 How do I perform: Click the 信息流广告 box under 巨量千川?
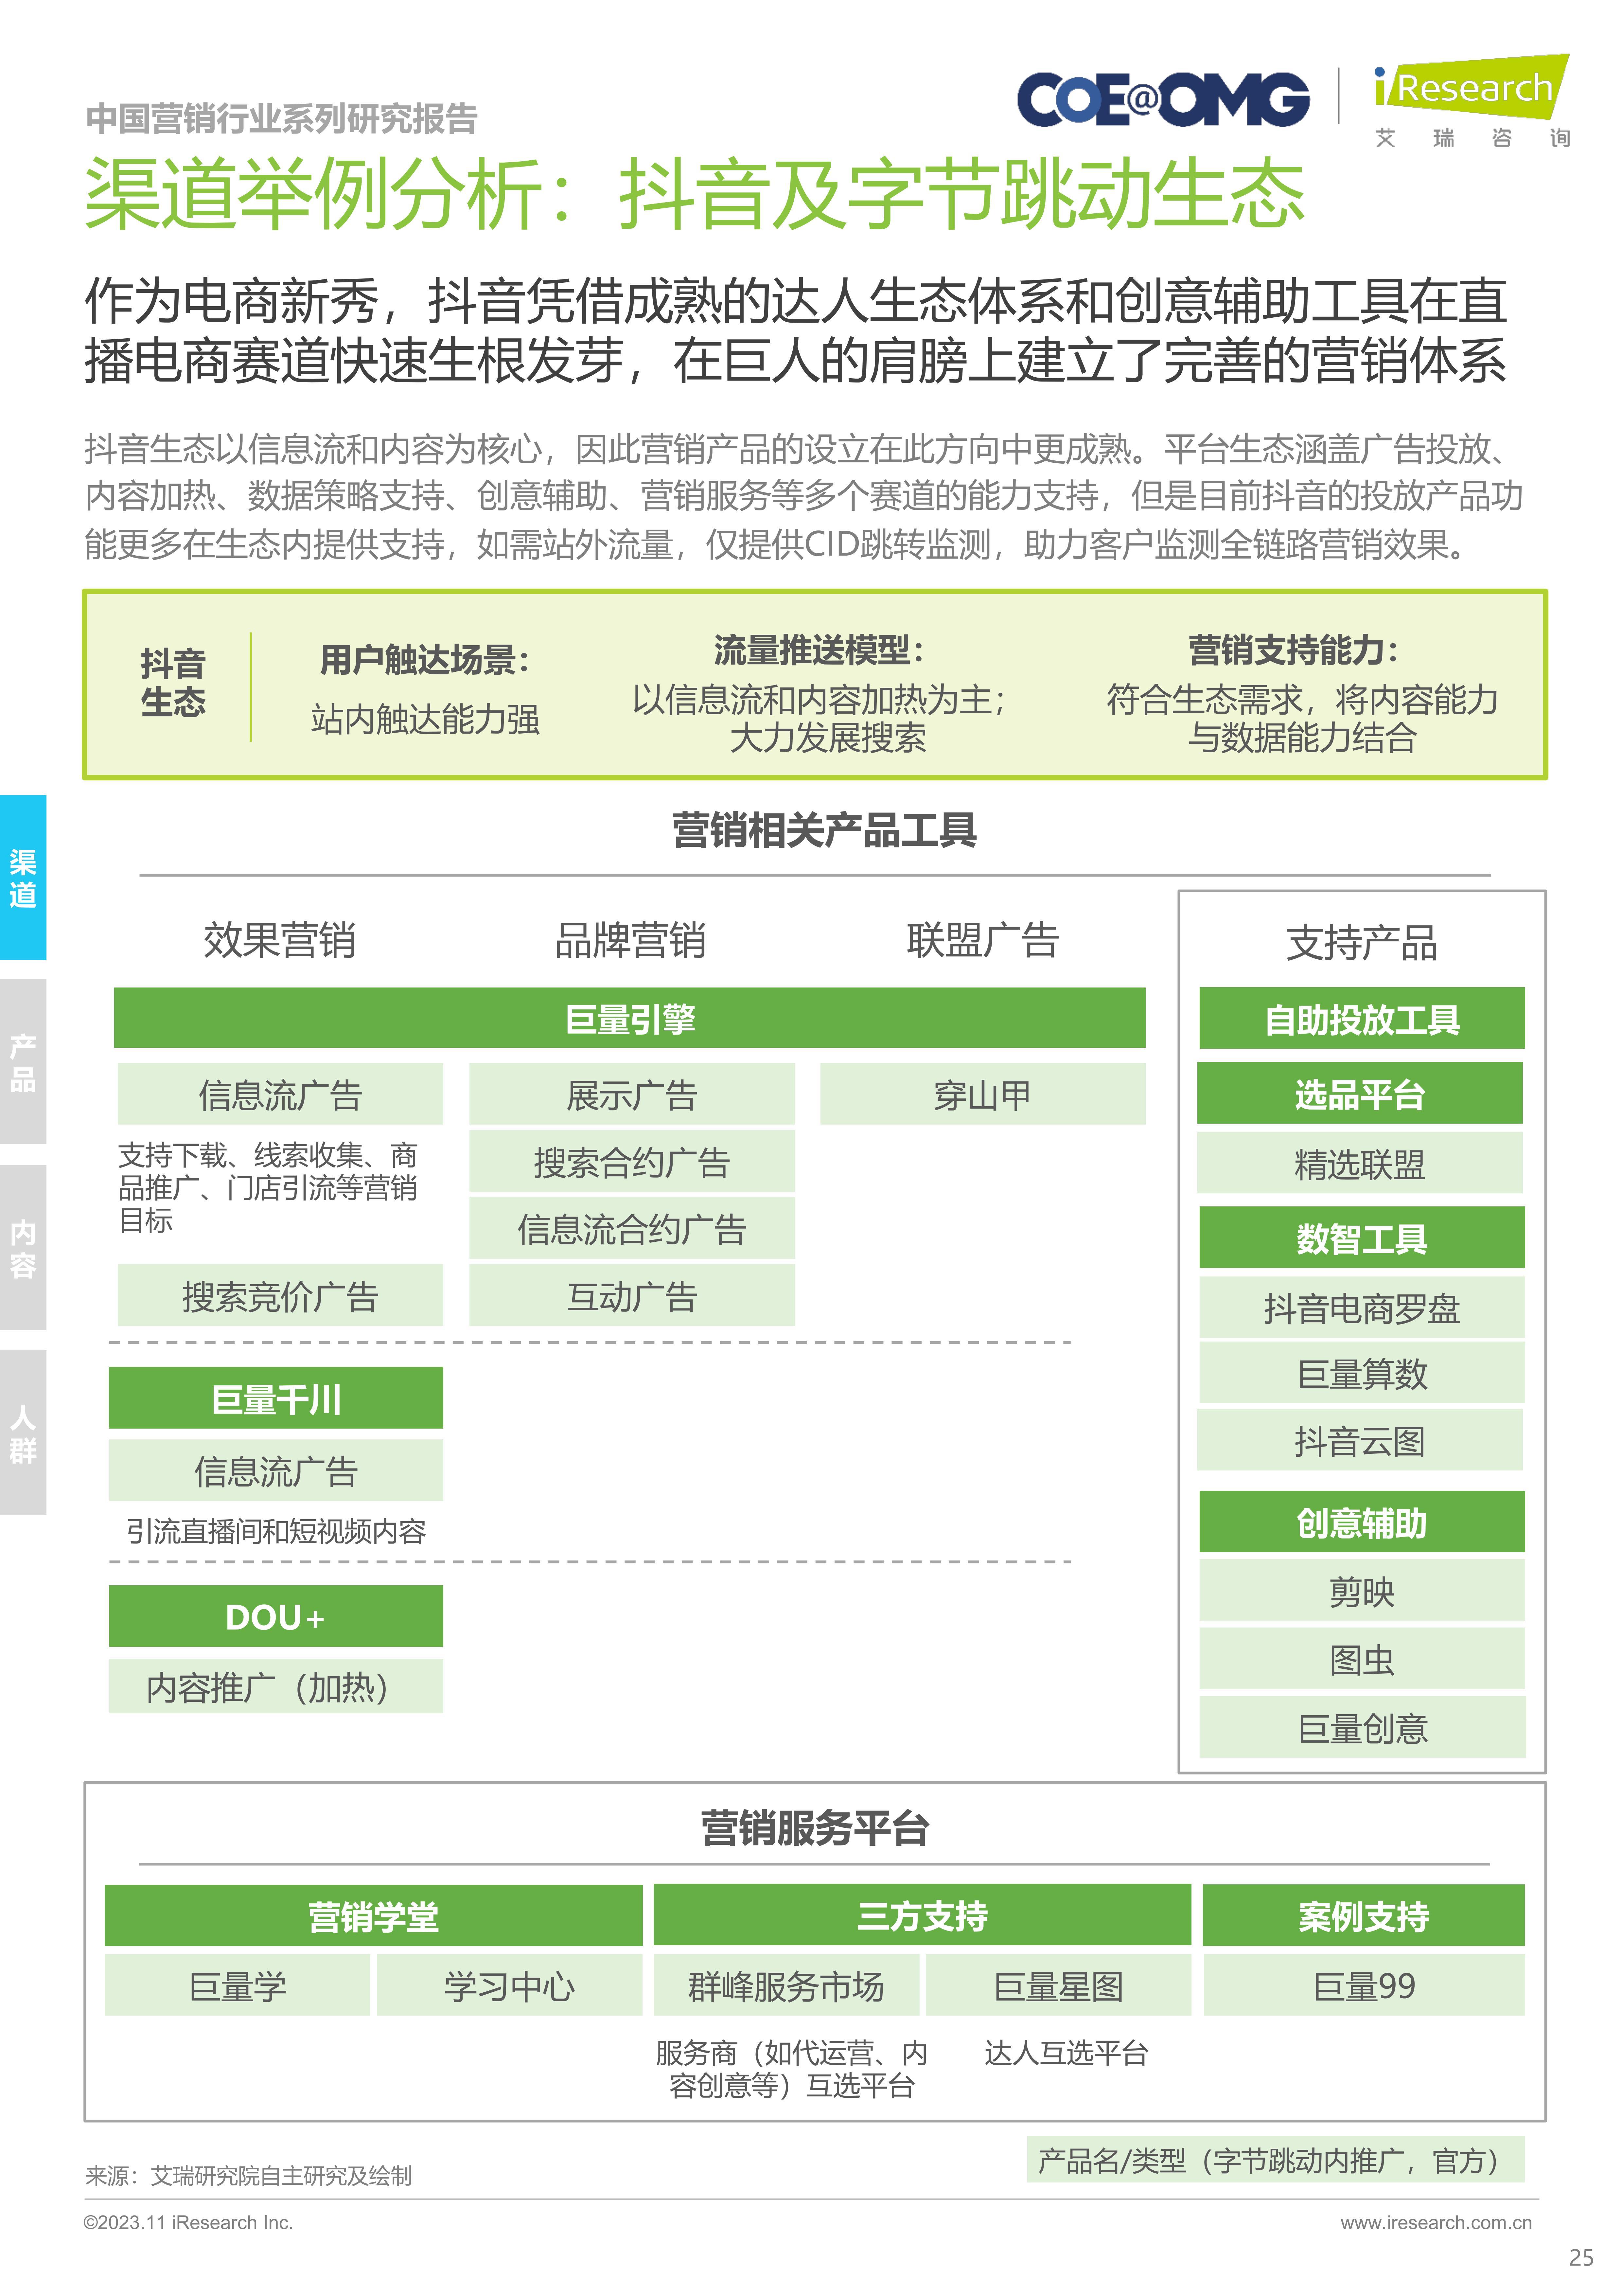[x=276, y=1470]
